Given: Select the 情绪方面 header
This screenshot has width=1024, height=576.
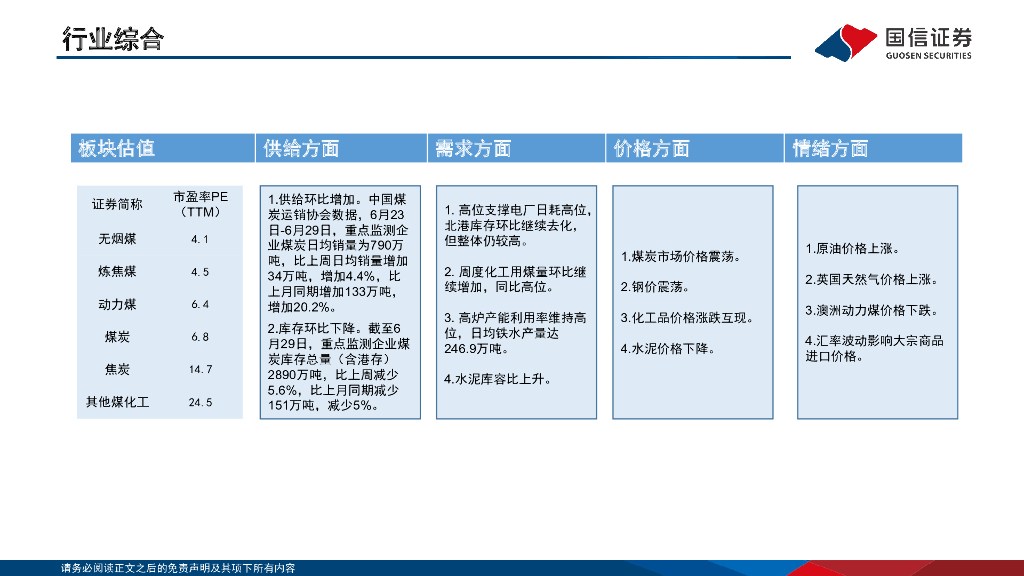Looking at the screenshot, I should point(873,148).
